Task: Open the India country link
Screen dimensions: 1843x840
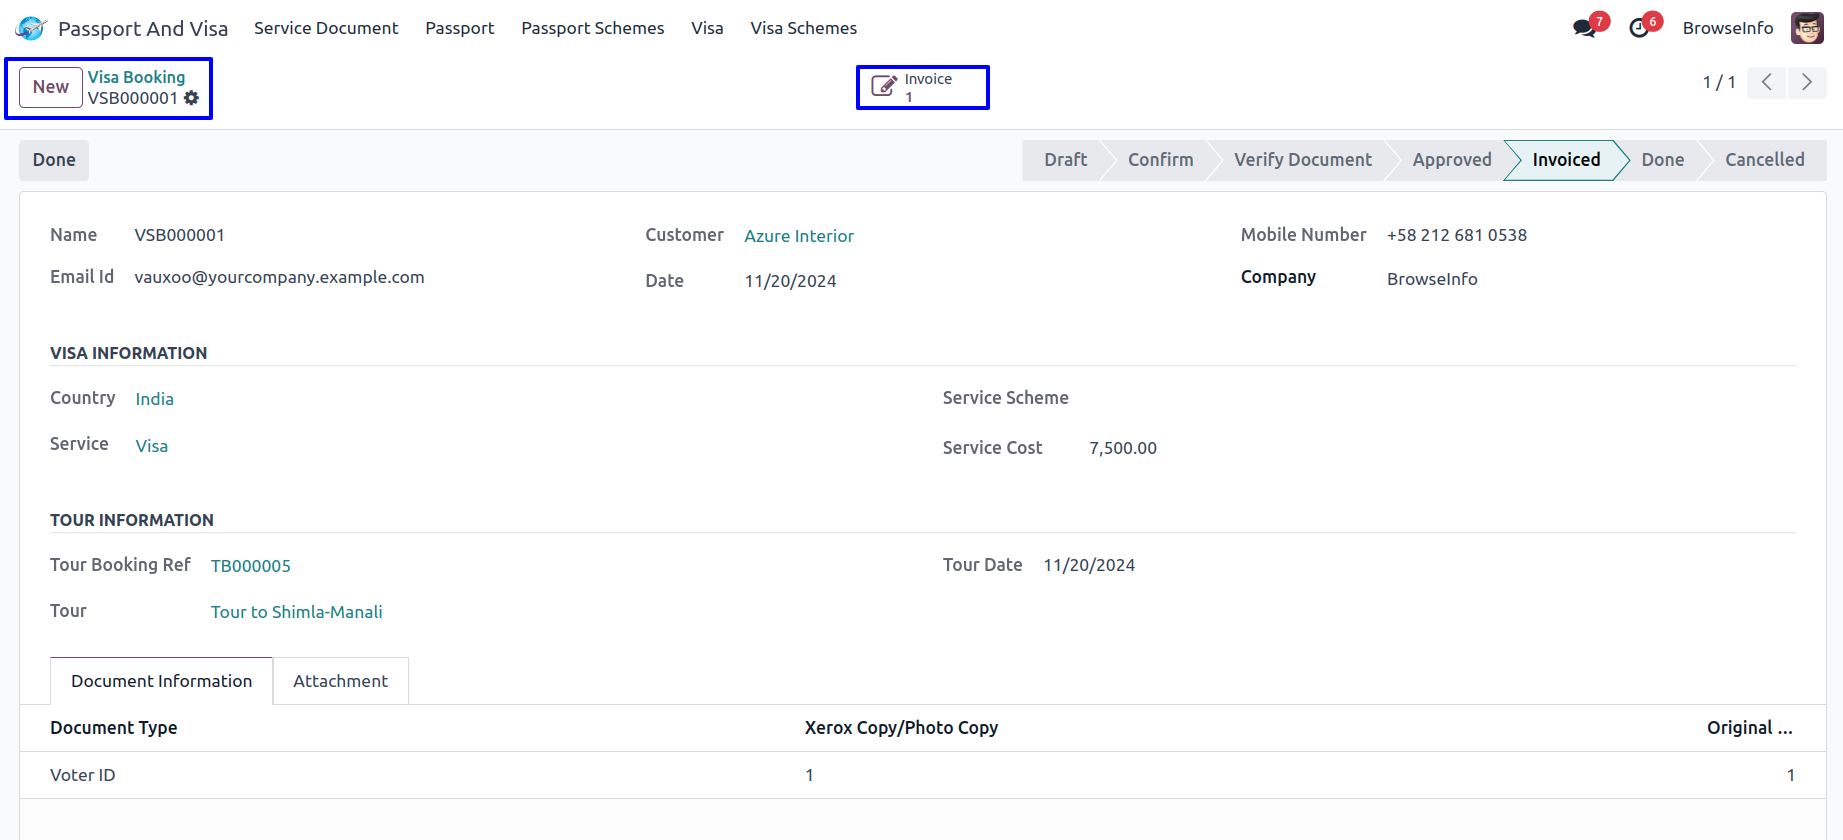Action: click(155, 399)
